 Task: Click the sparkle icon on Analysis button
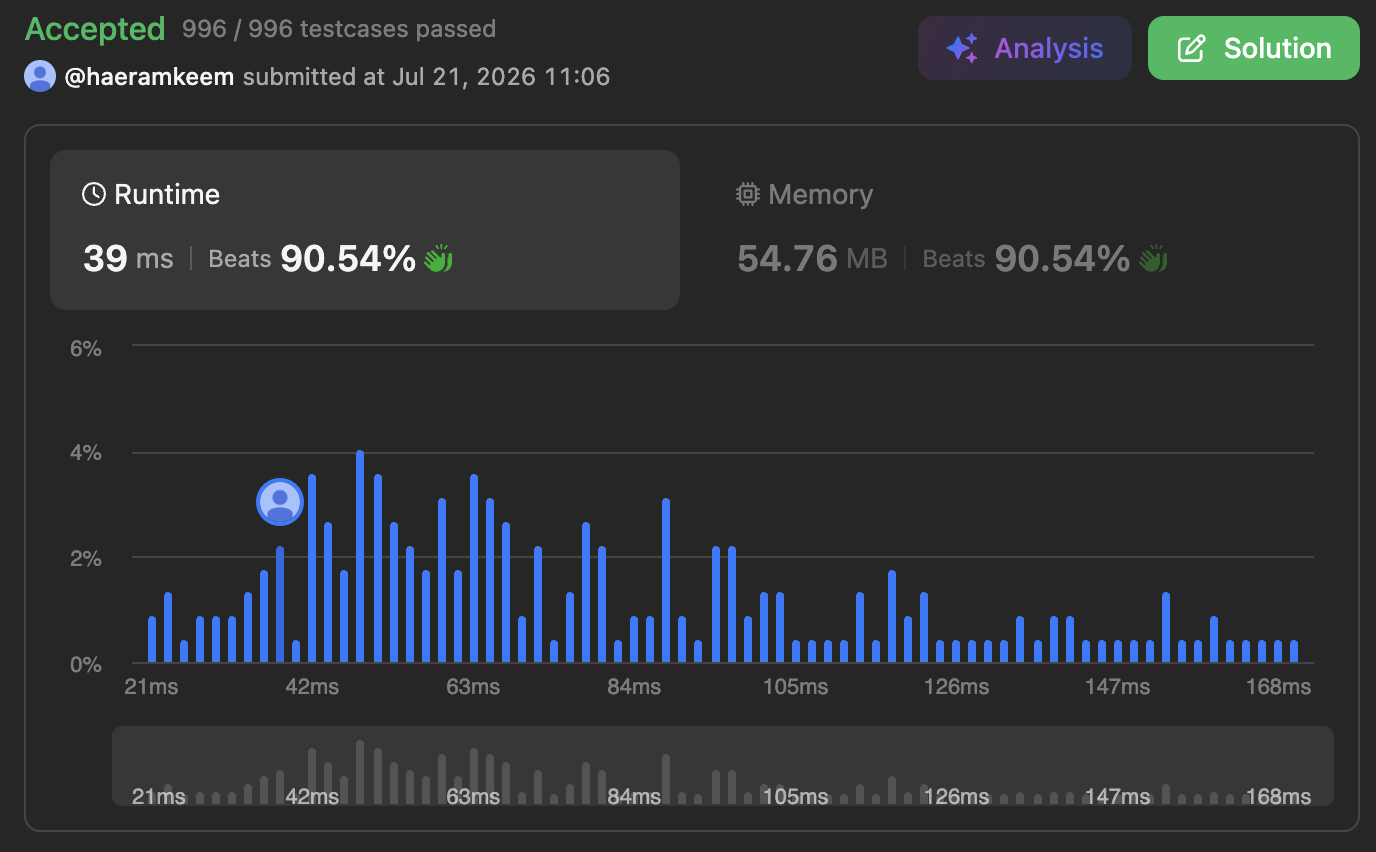[x=962, y=48]
